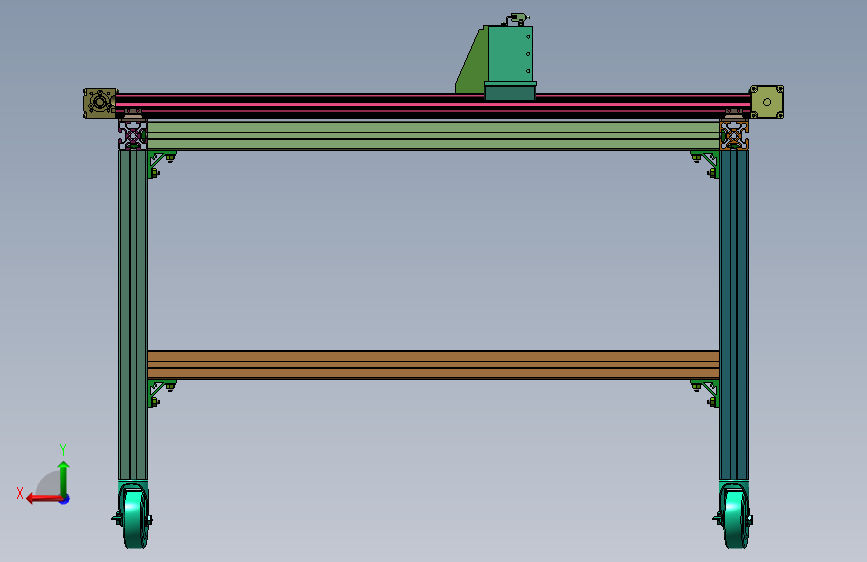Click the blue Z axis dot of triad
The height and width of the screenshot is (562, 867).
pyautogui.click(x=65, y=500)
